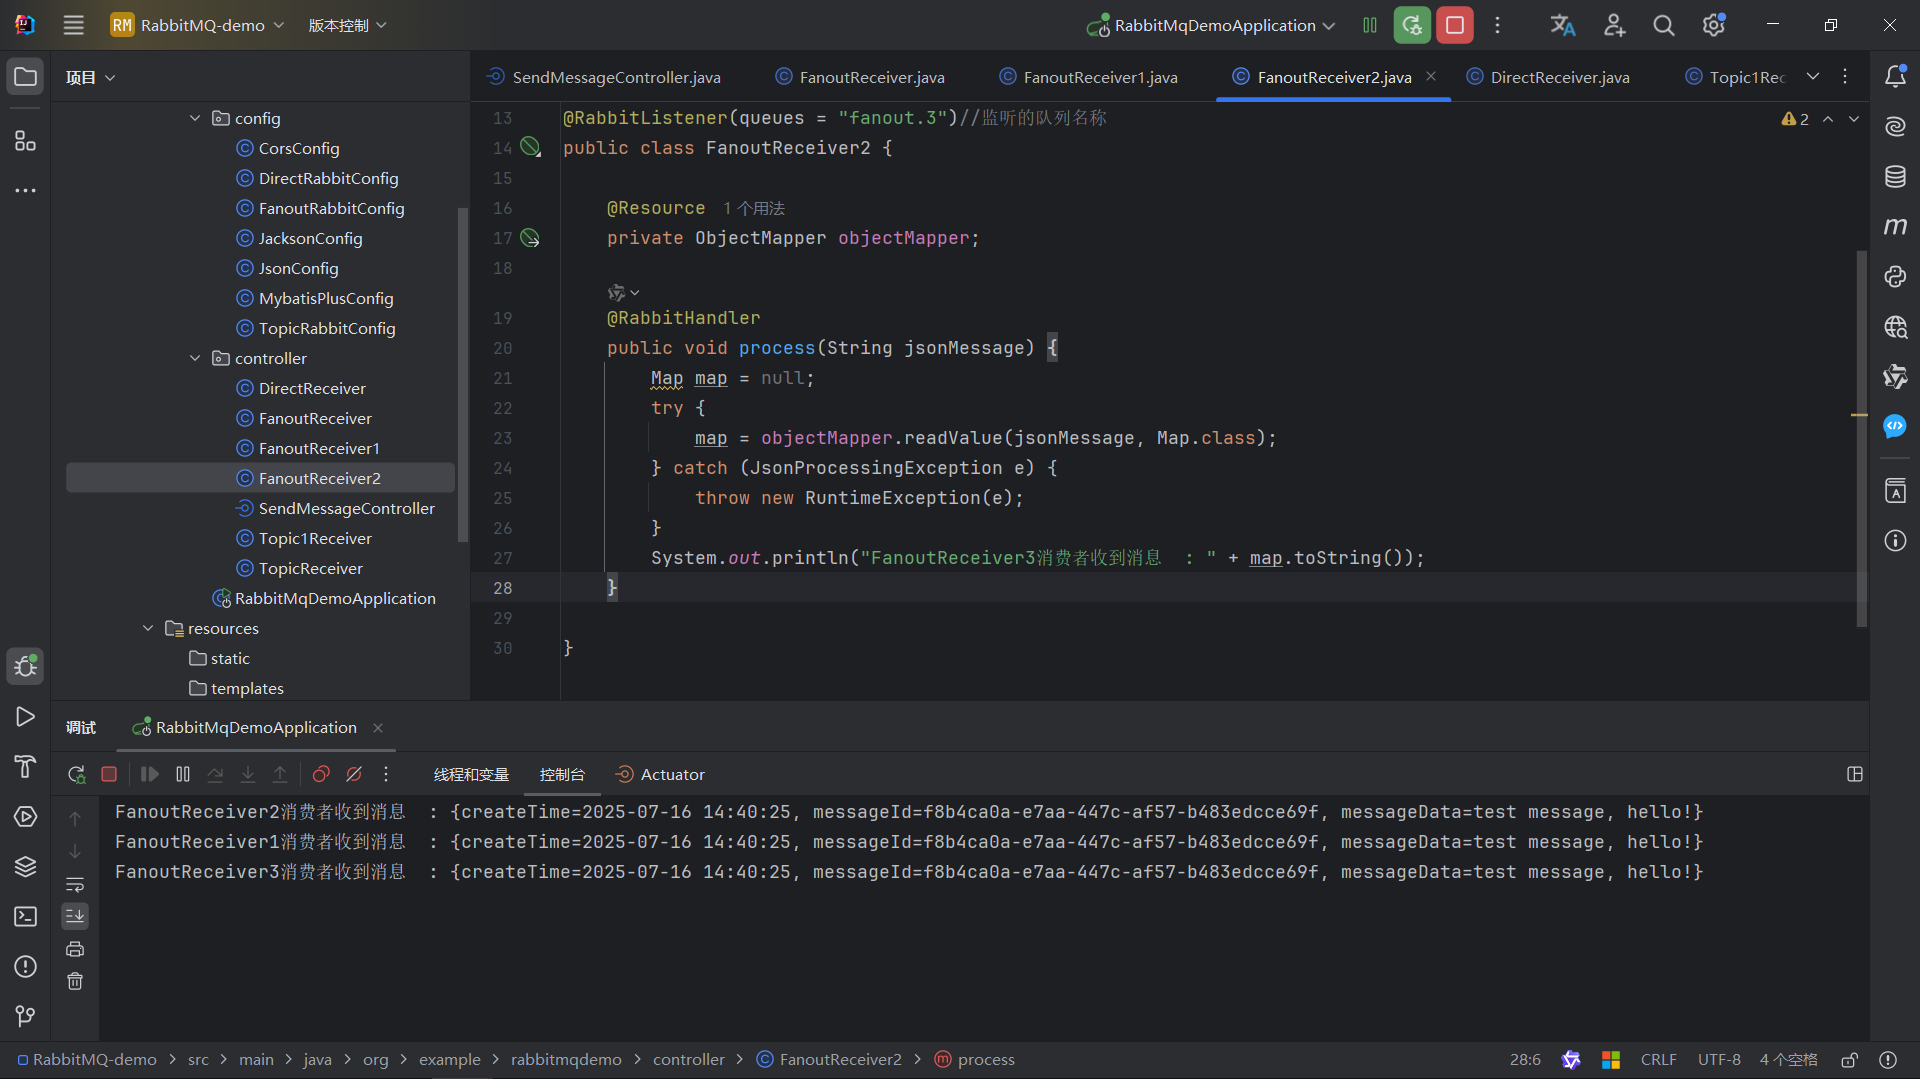Image resolution: width=1920 pixels, height=1079 pixels.
Task: Click the project tree vertical scrollbar
Action: (x=462, y=375)
